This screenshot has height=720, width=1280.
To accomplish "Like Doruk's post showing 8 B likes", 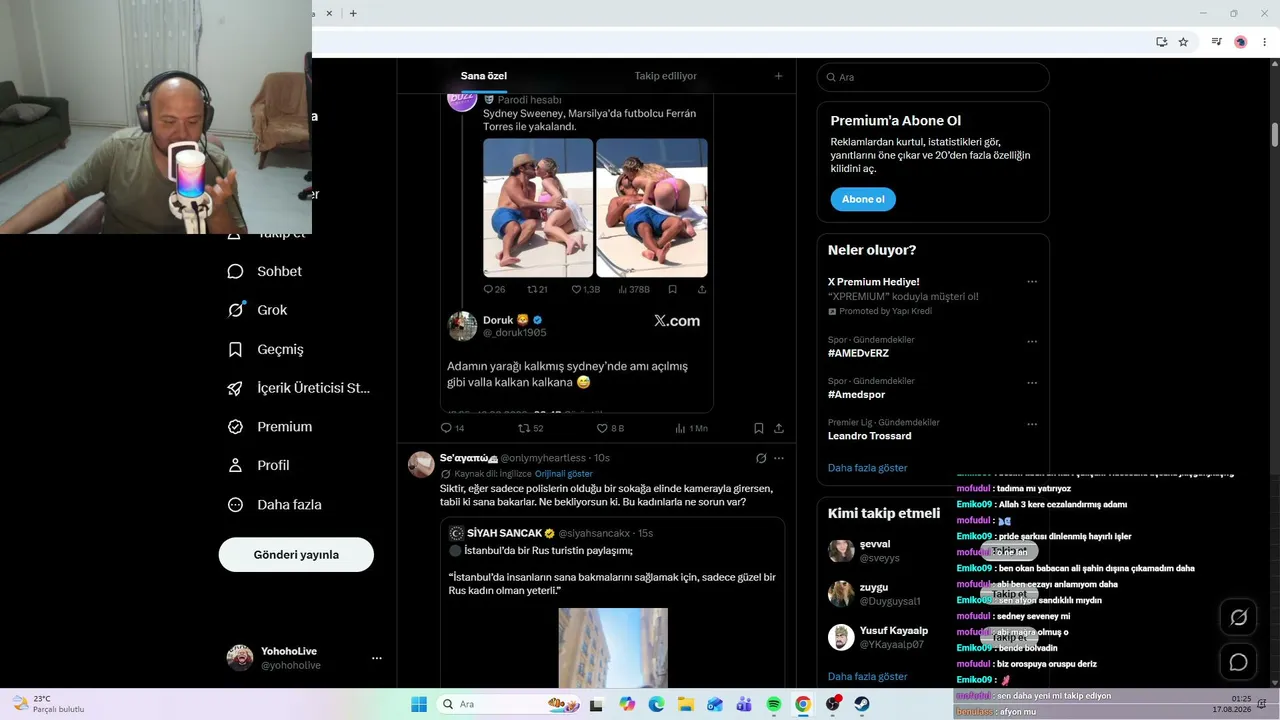I will coord(610,428).
